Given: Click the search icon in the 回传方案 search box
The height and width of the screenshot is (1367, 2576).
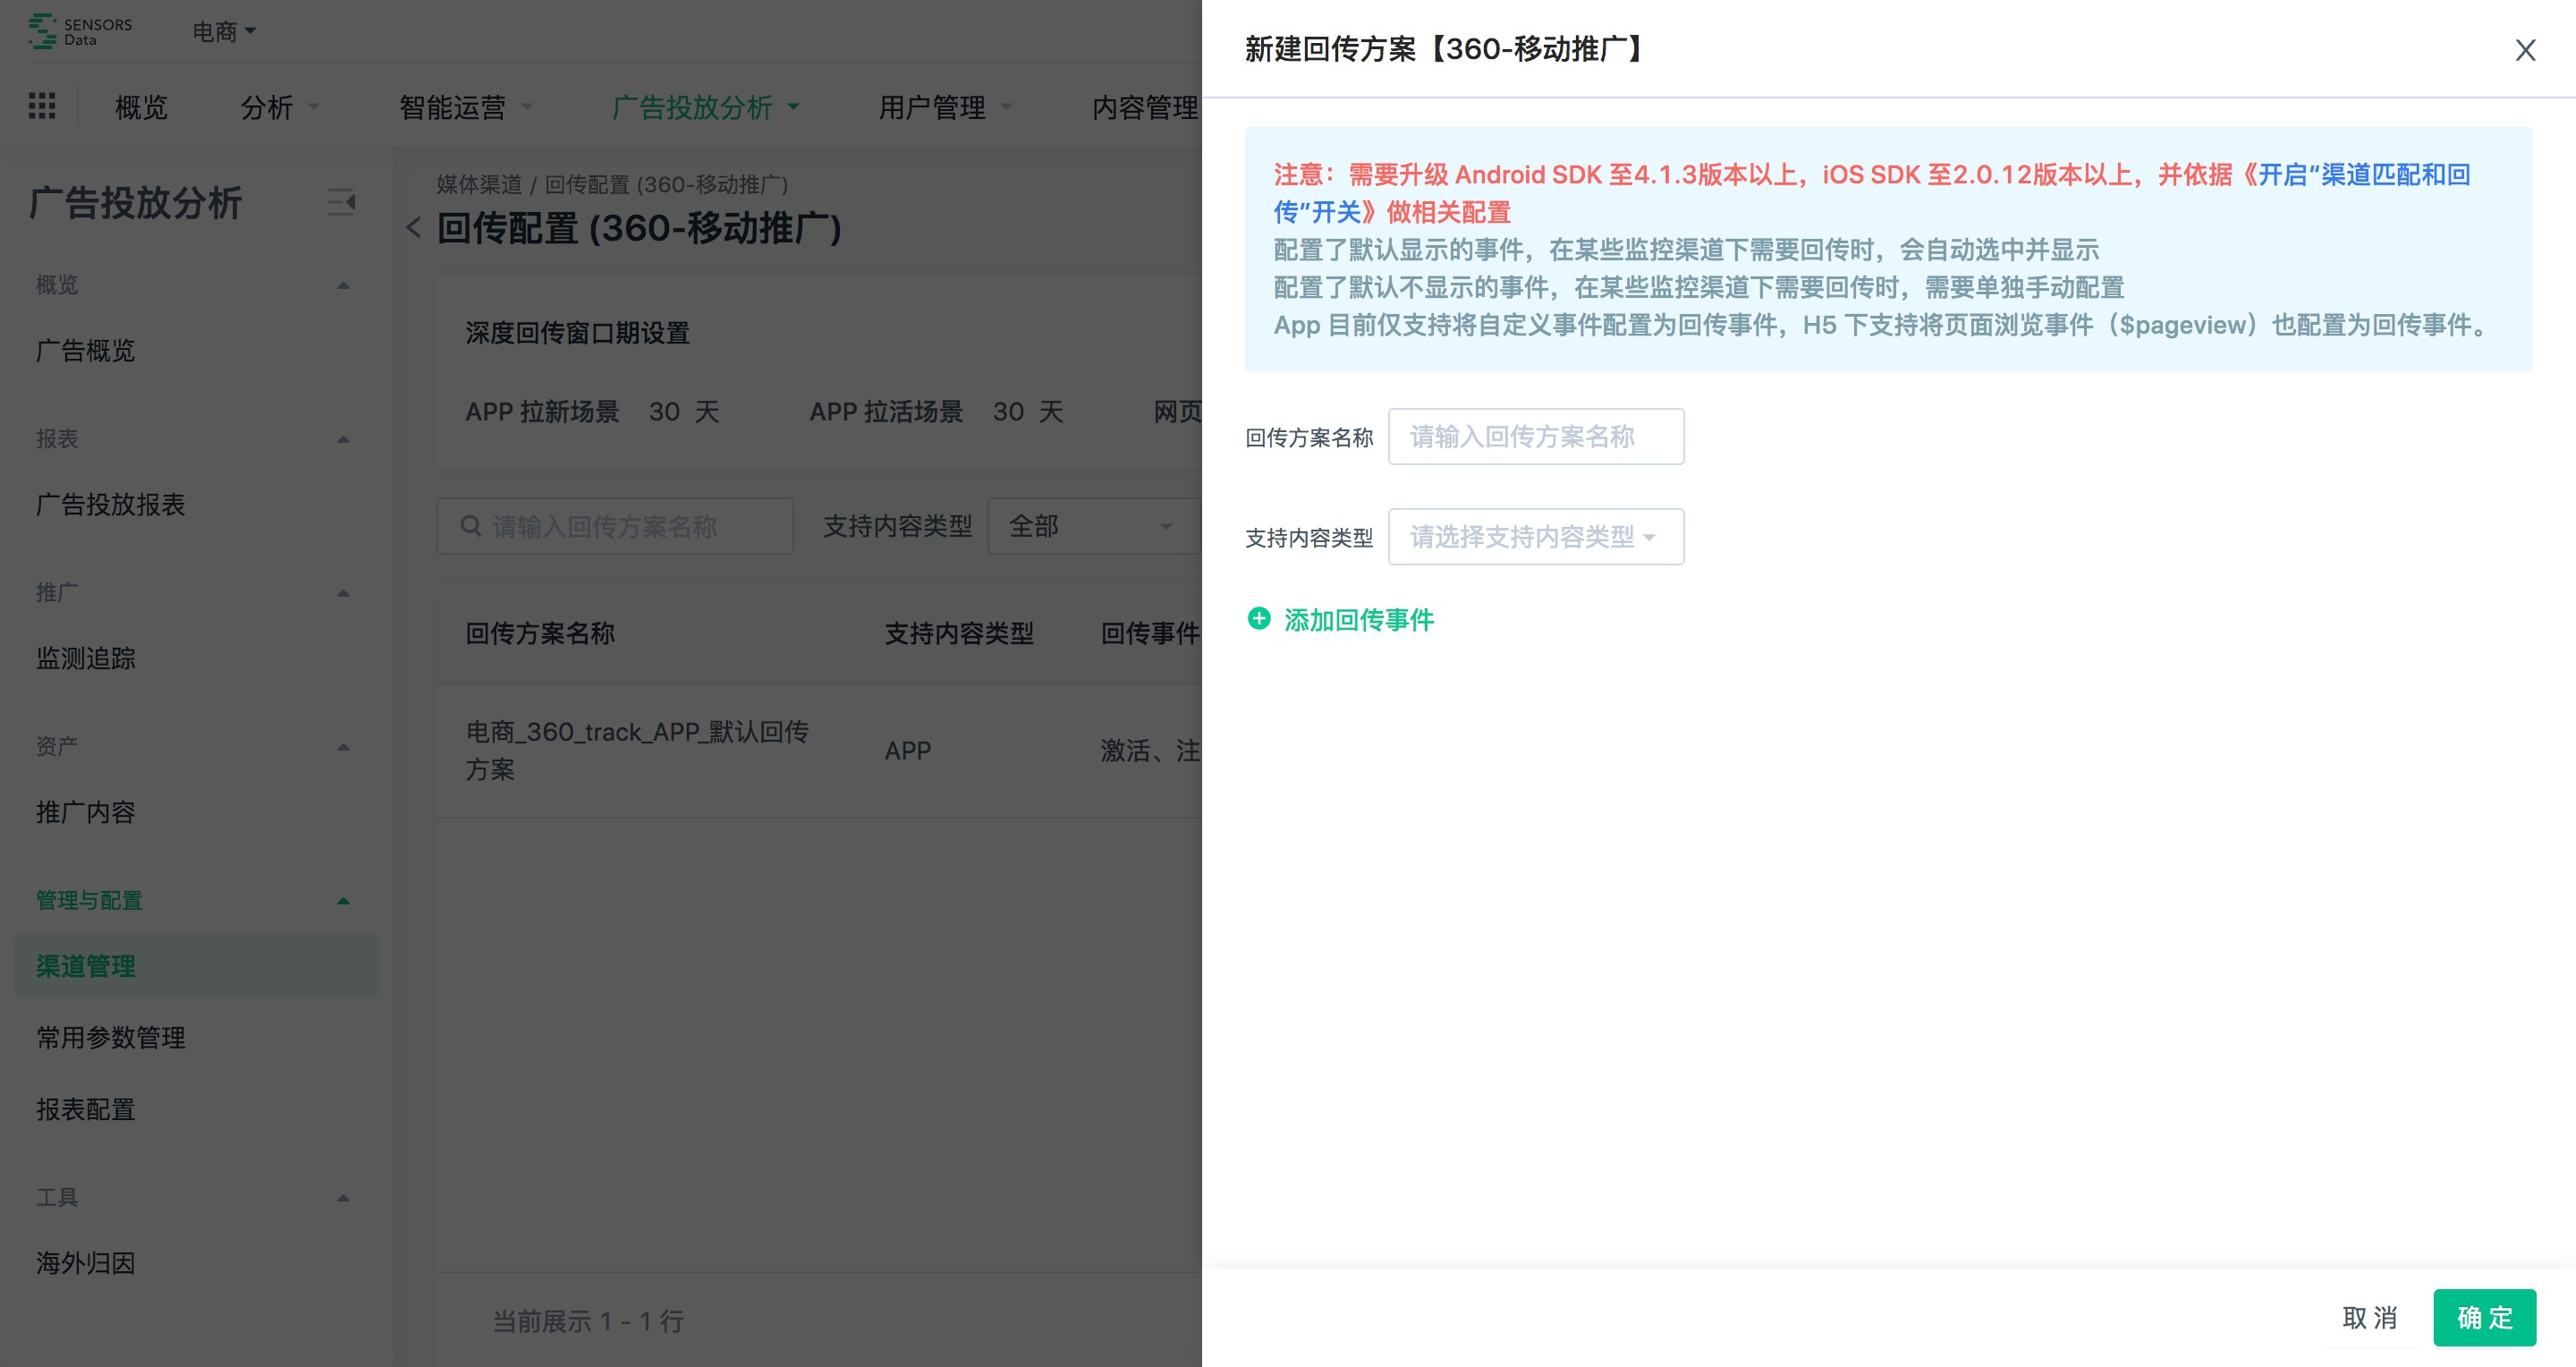Looking at the screenshot, I should 470,526.
